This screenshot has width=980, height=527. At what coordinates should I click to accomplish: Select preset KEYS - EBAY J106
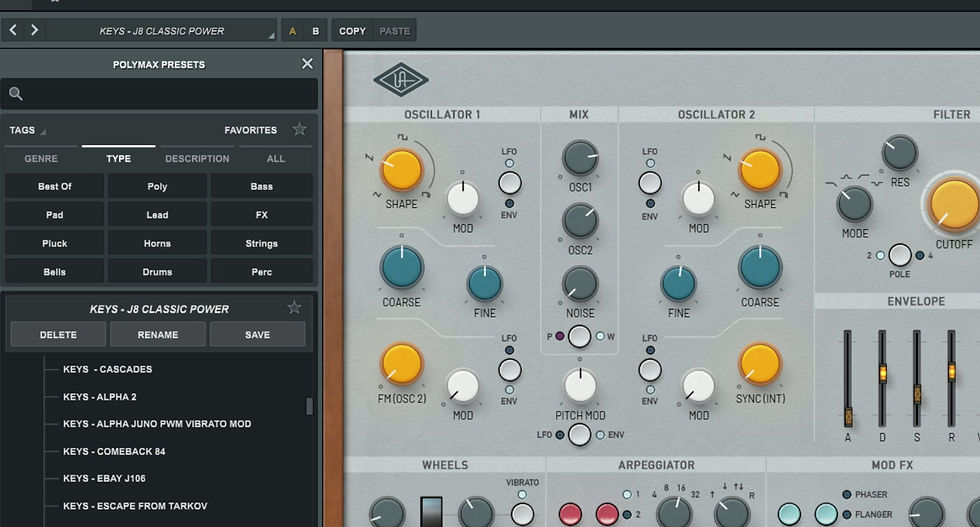click(104, 478)
